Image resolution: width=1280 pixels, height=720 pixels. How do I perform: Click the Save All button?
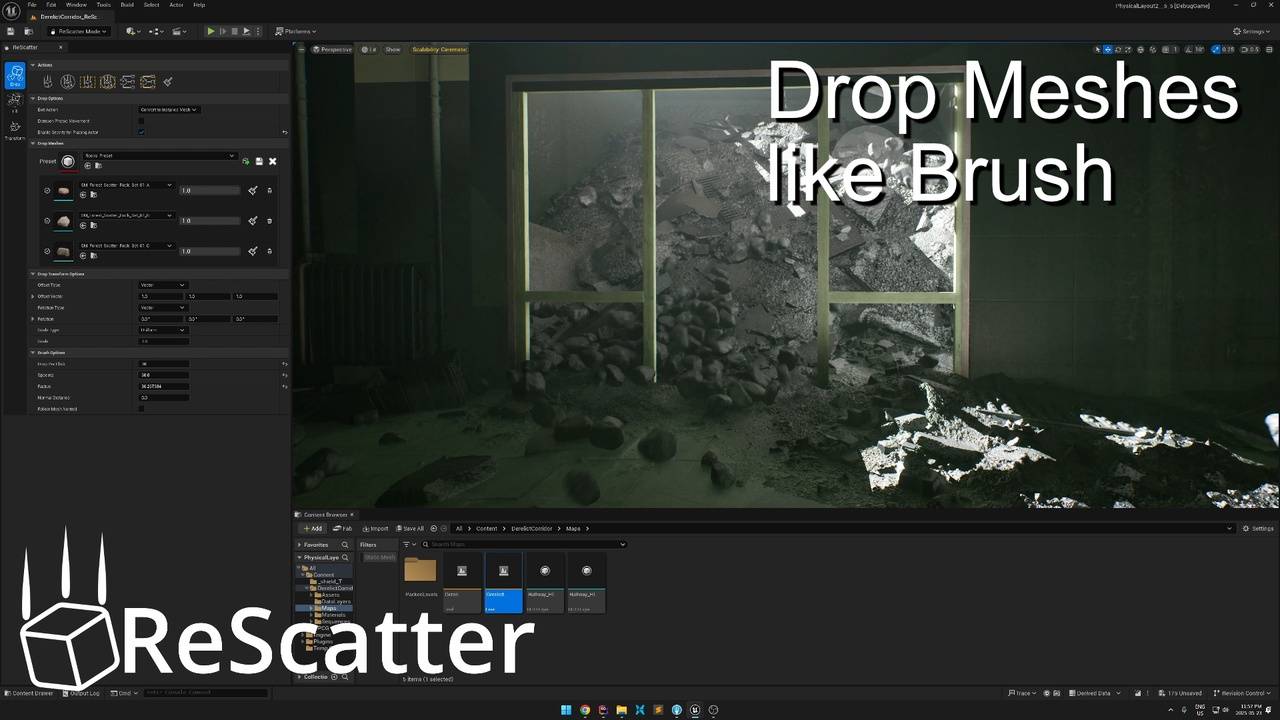coord(410,528)
